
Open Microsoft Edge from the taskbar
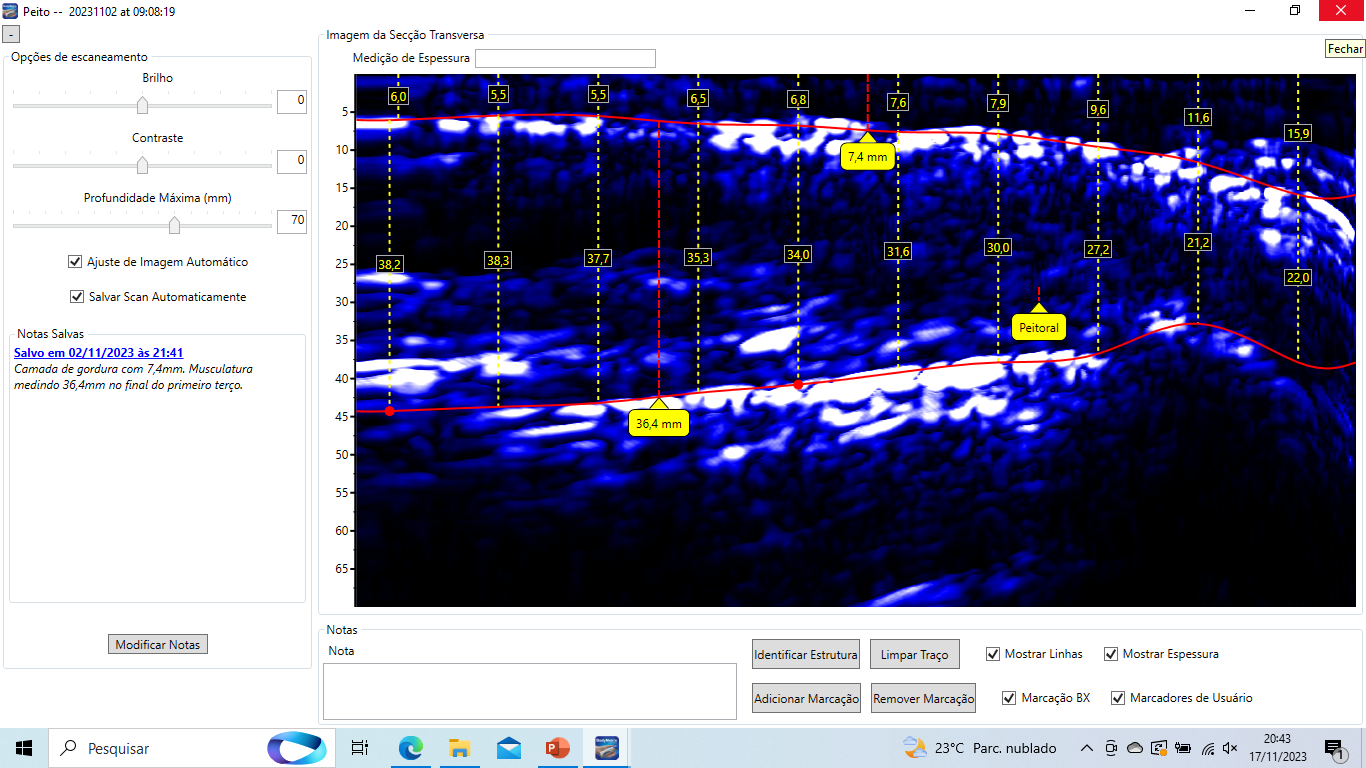click(410, 748)
